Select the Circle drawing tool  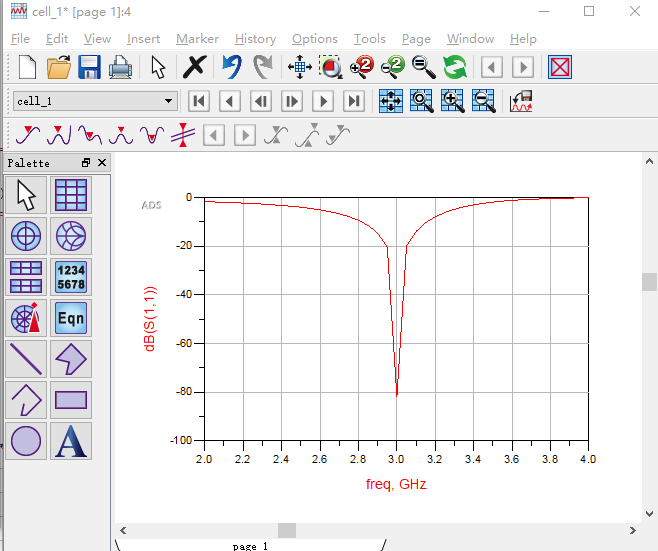25,441
